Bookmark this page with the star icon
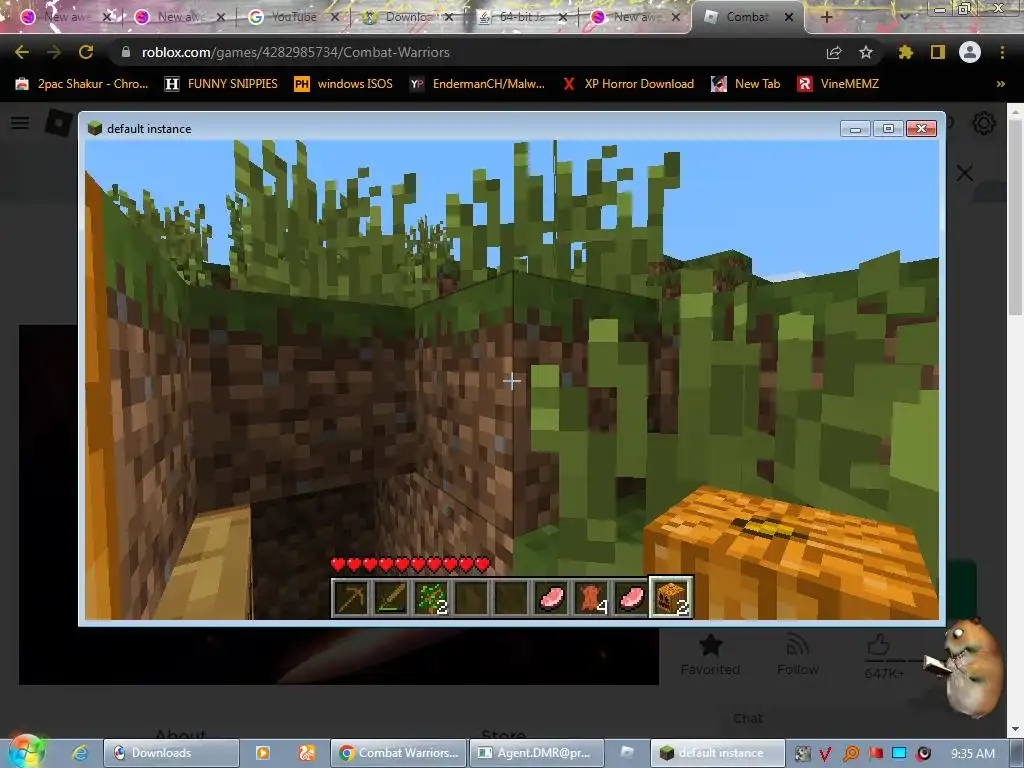Screen dimensions: 1024x768 coord(866,52)
